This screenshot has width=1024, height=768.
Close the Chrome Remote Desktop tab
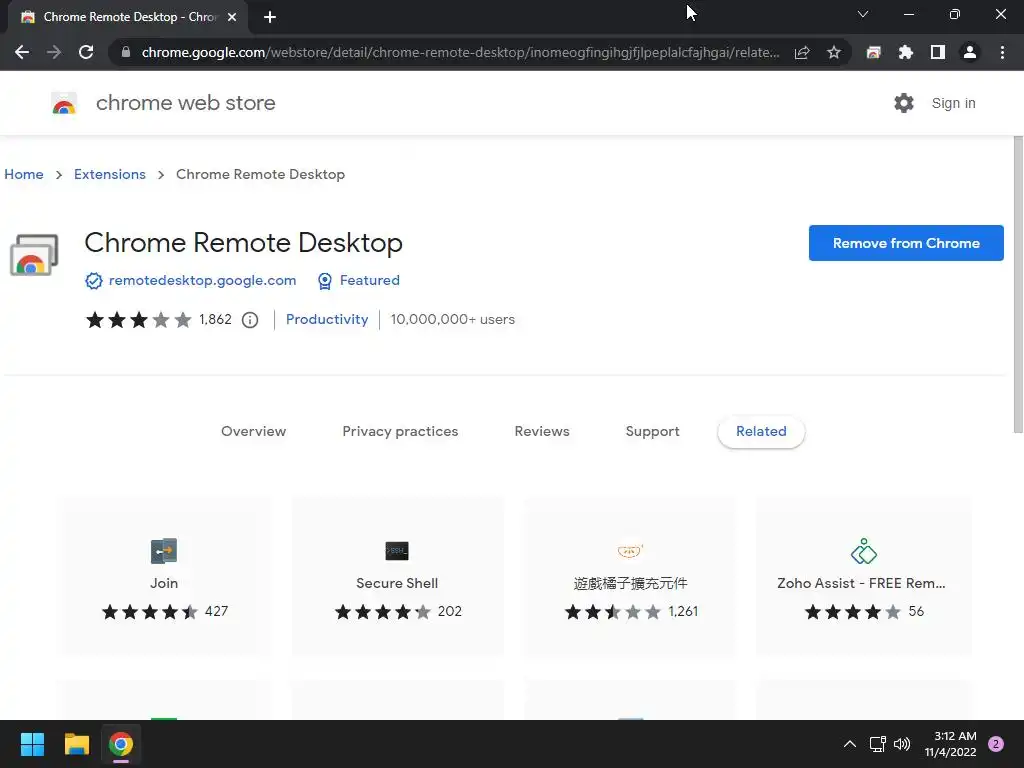pos(232,17)
